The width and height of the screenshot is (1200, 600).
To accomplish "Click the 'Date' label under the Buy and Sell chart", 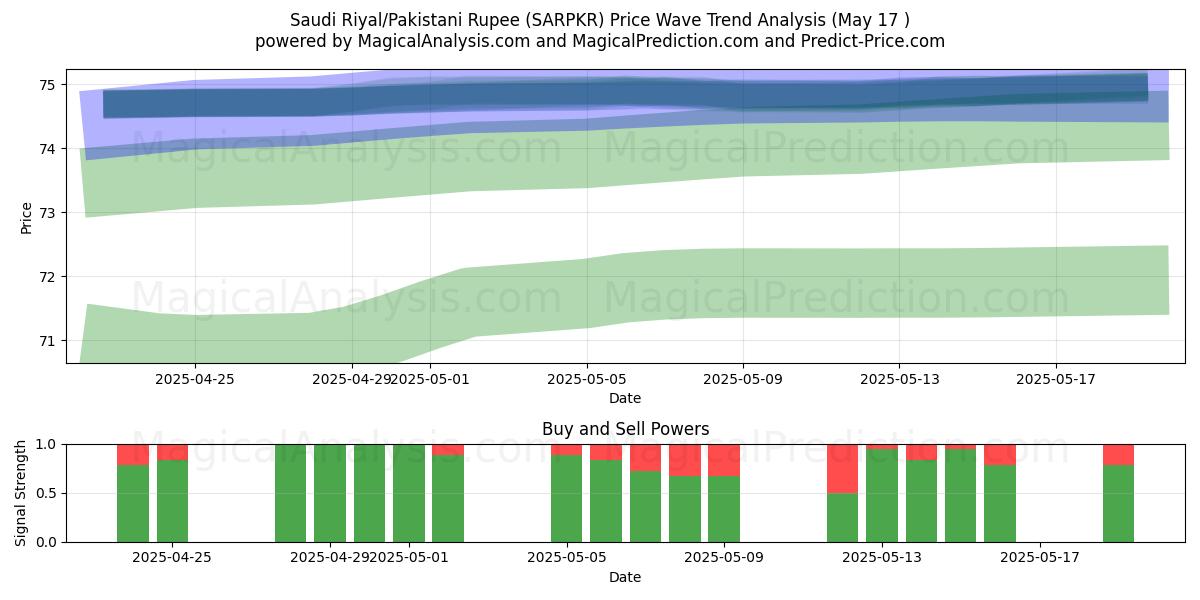I will click(x=625, y=577).
